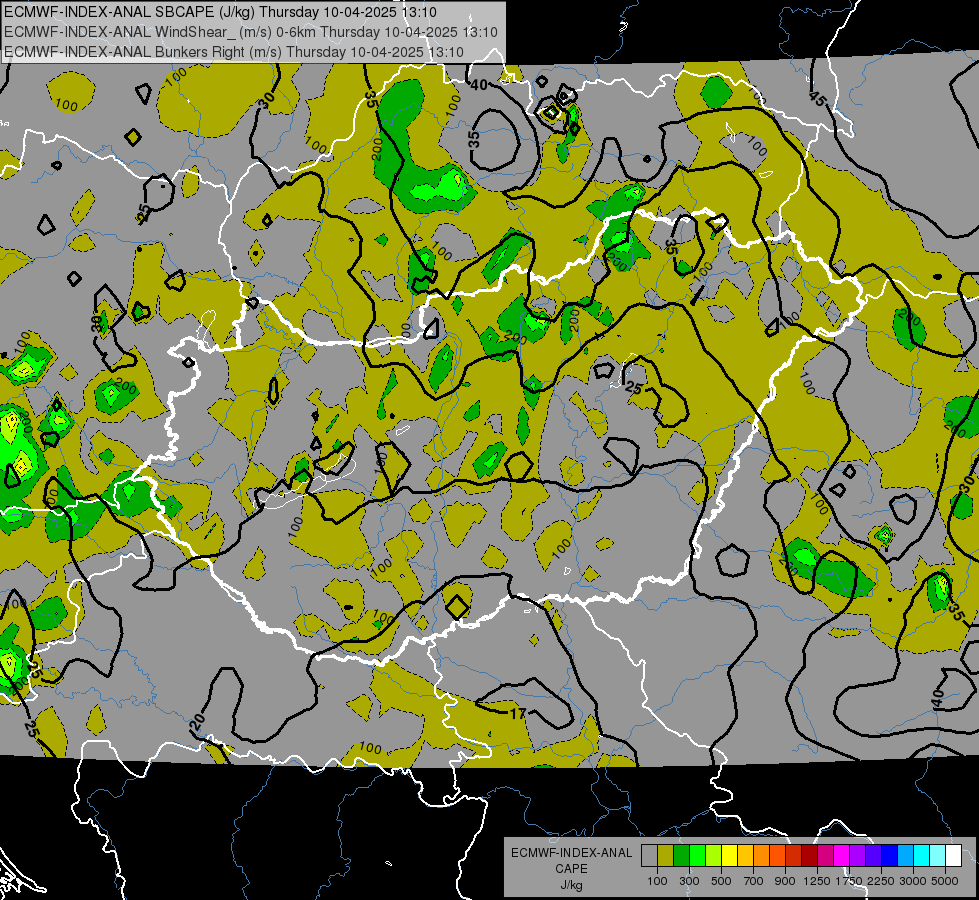Viewport: 979px width, 900px height.
Task: Select the yellow swatch in CAPE legend
Action: (729, 855)
